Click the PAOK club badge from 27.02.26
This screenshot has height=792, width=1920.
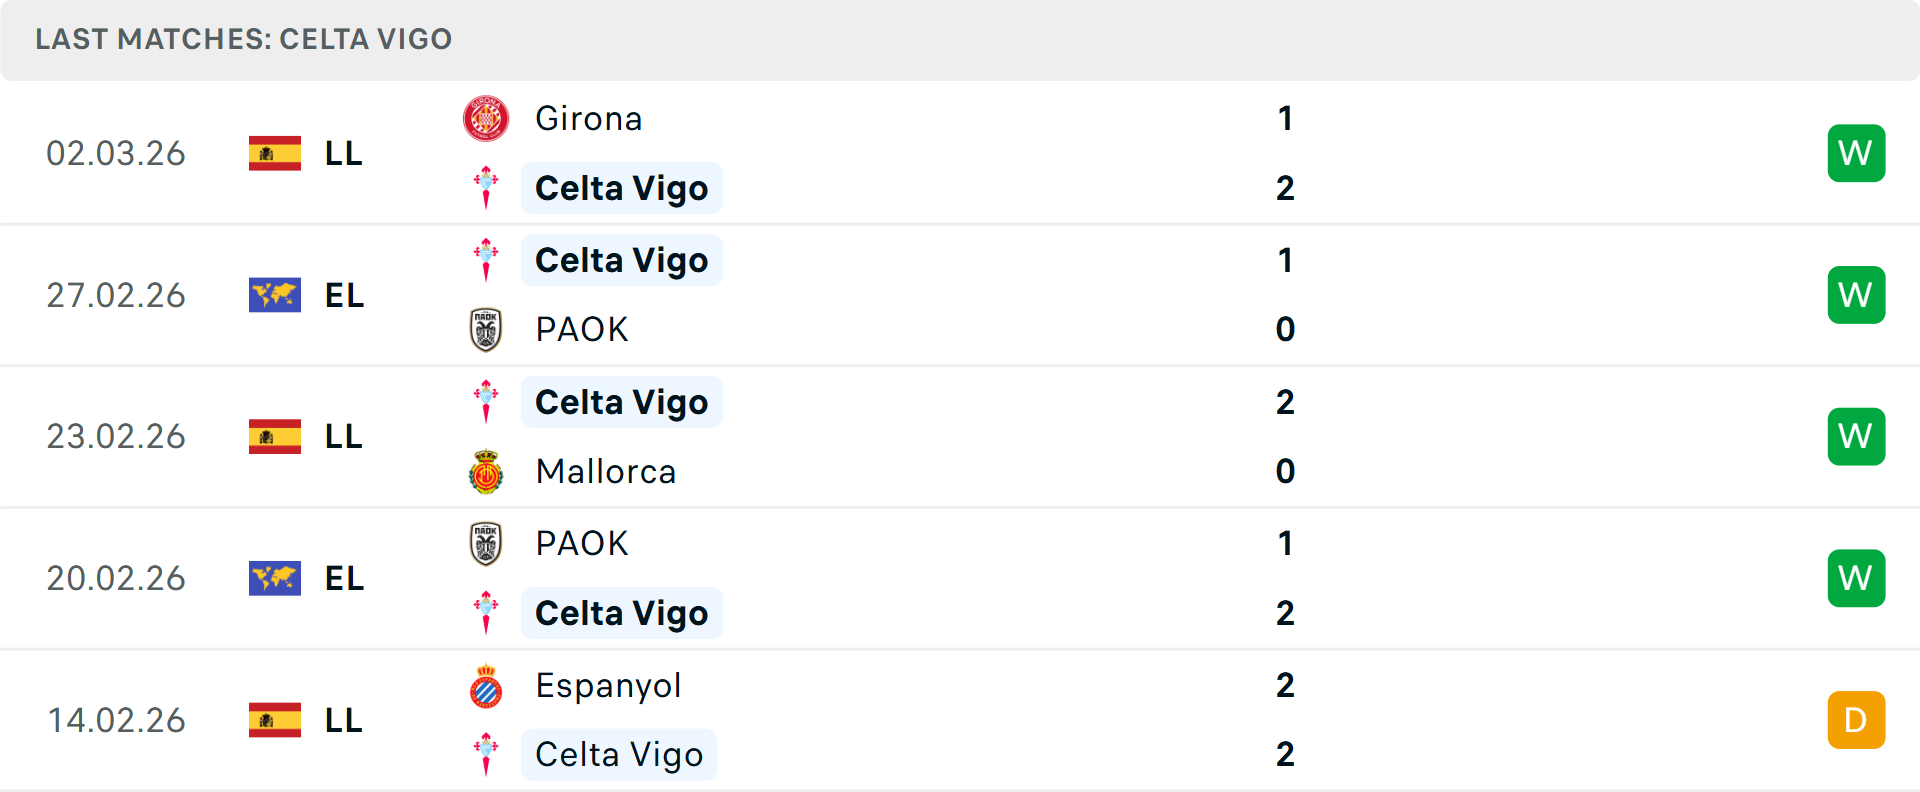tap(486, 329)
